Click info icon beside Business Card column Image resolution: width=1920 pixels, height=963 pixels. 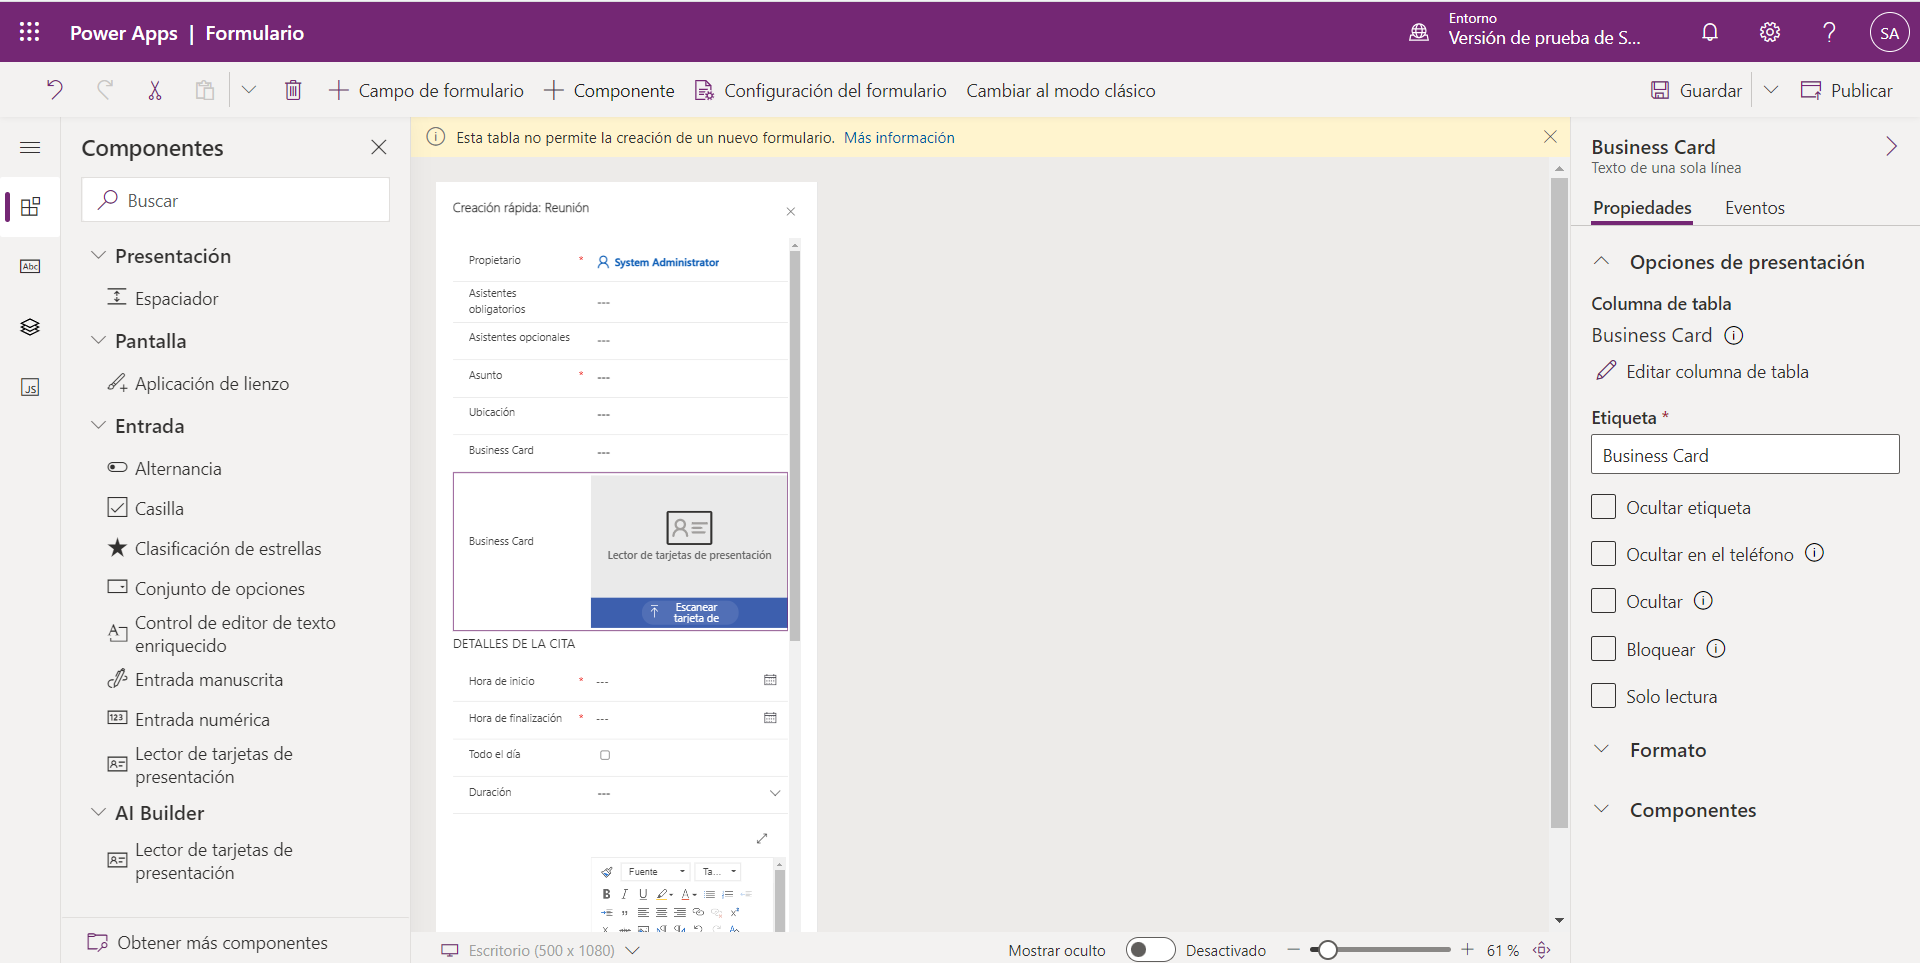tap(1734, 336)
